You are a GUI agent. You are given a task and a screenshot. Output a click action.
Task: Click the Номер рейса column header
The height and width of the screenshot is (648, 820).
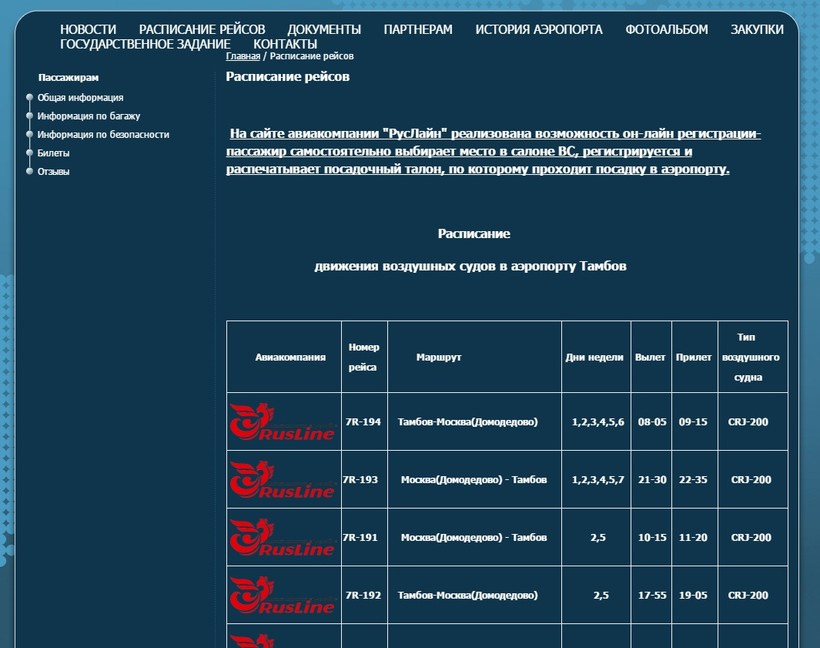coord(363,357)
